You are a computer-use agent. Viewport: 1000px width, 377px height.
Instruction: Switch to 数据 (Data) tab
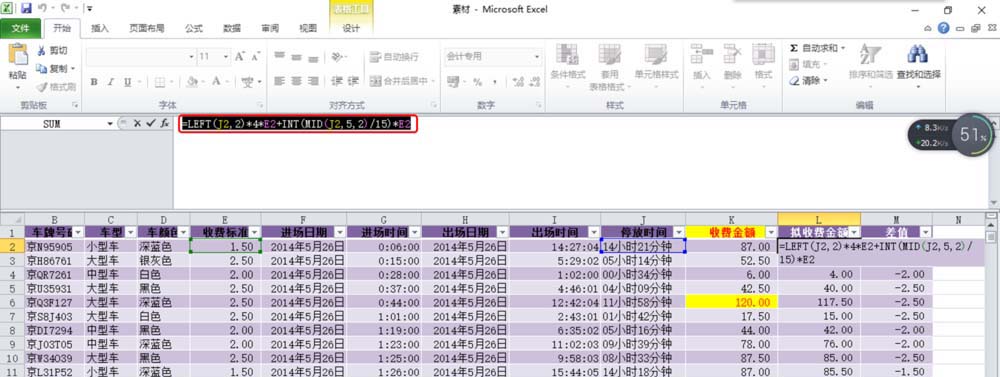pos(232,28)
